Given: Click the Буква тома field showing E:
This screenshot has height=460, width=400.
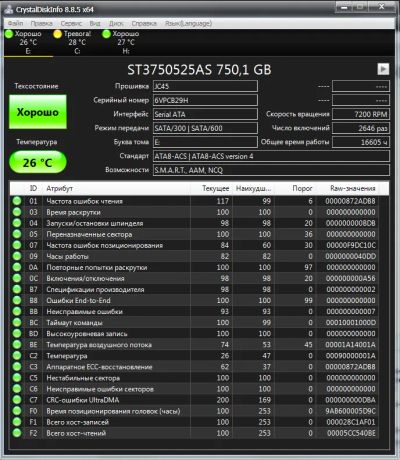Looking at the screenshot, I should coord(205,142).
